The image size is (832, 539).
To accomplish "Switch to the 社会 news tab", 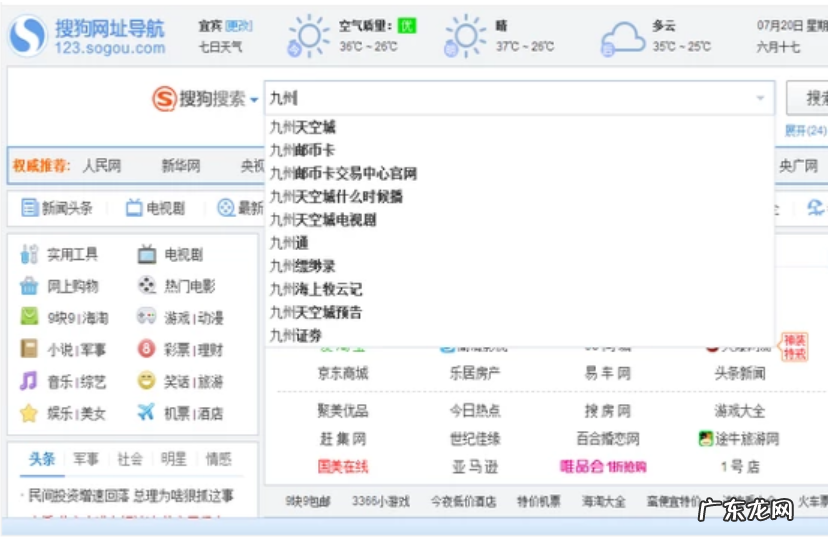I will [x=130, y=459].
